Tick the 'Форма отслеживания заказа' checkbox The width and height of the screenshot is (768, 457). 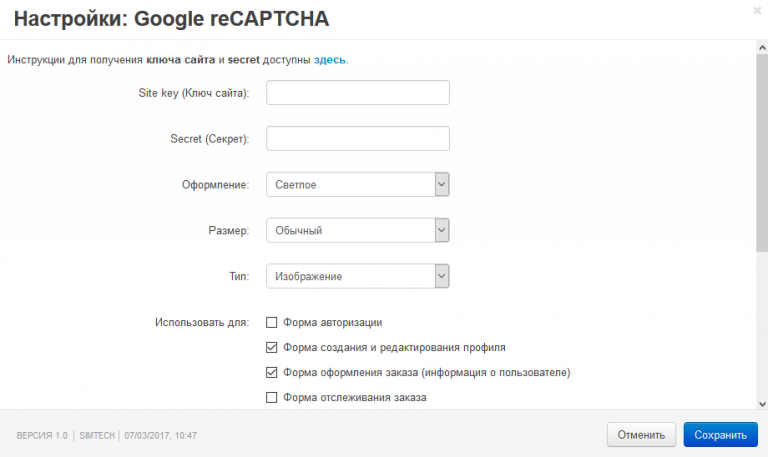pyautogui.click(x=271, y=398)
